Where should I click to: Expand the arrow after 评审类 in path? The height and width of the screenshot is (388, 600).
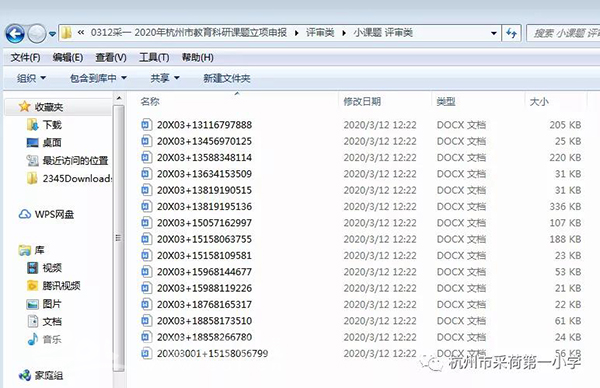(344, 33)
